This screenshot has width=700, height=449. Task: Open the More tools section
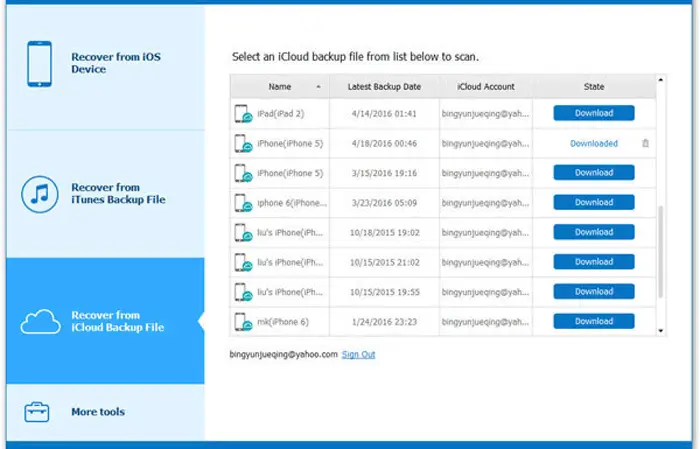(97, 412)
